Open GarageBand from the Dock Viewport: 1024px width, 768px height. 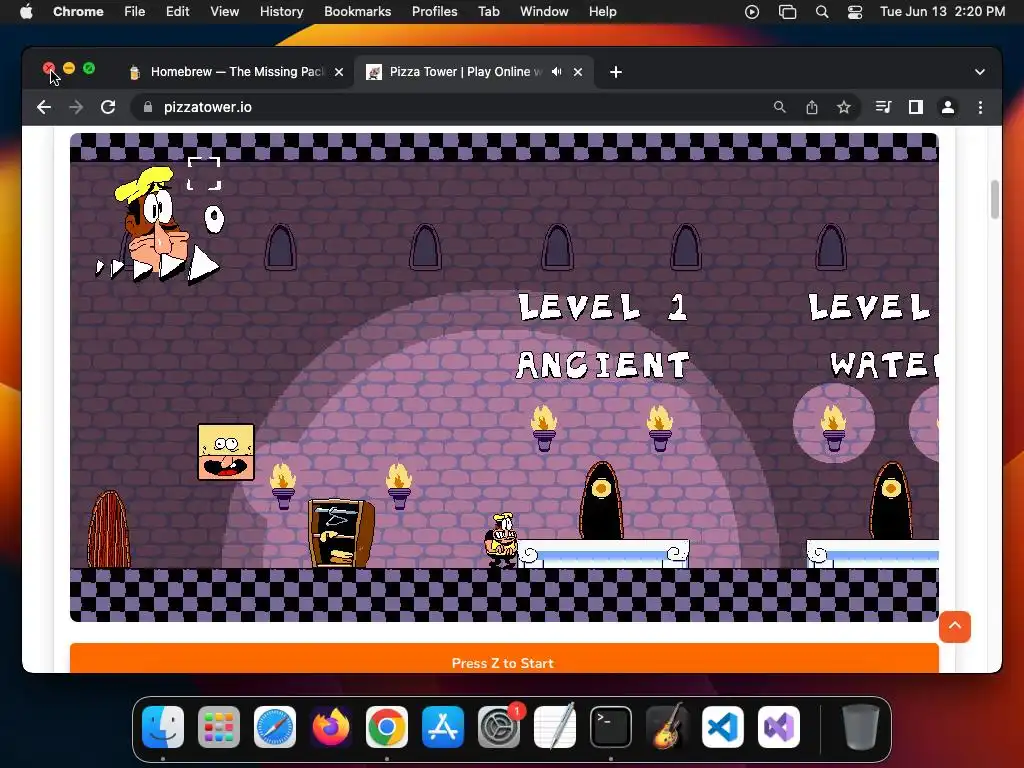pyautogui.click(x=667, y=727)
